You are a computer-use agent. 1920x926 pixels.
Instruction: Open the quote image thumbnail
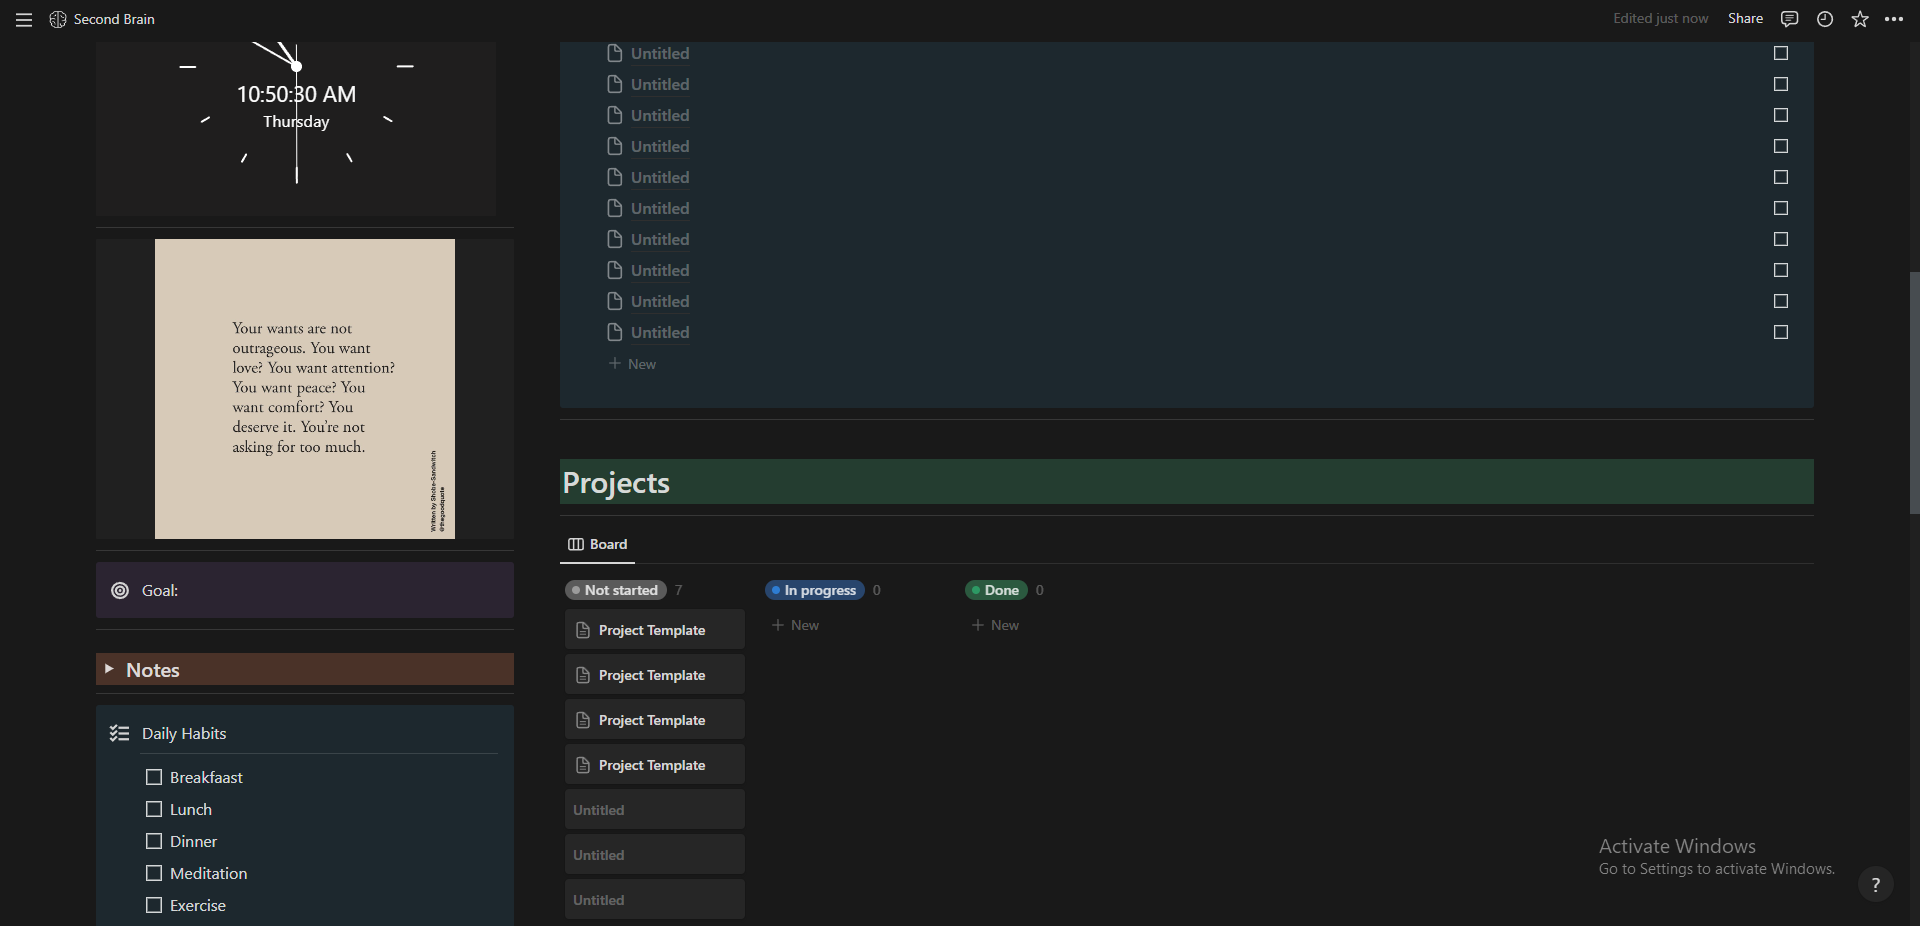pos(304,389)
